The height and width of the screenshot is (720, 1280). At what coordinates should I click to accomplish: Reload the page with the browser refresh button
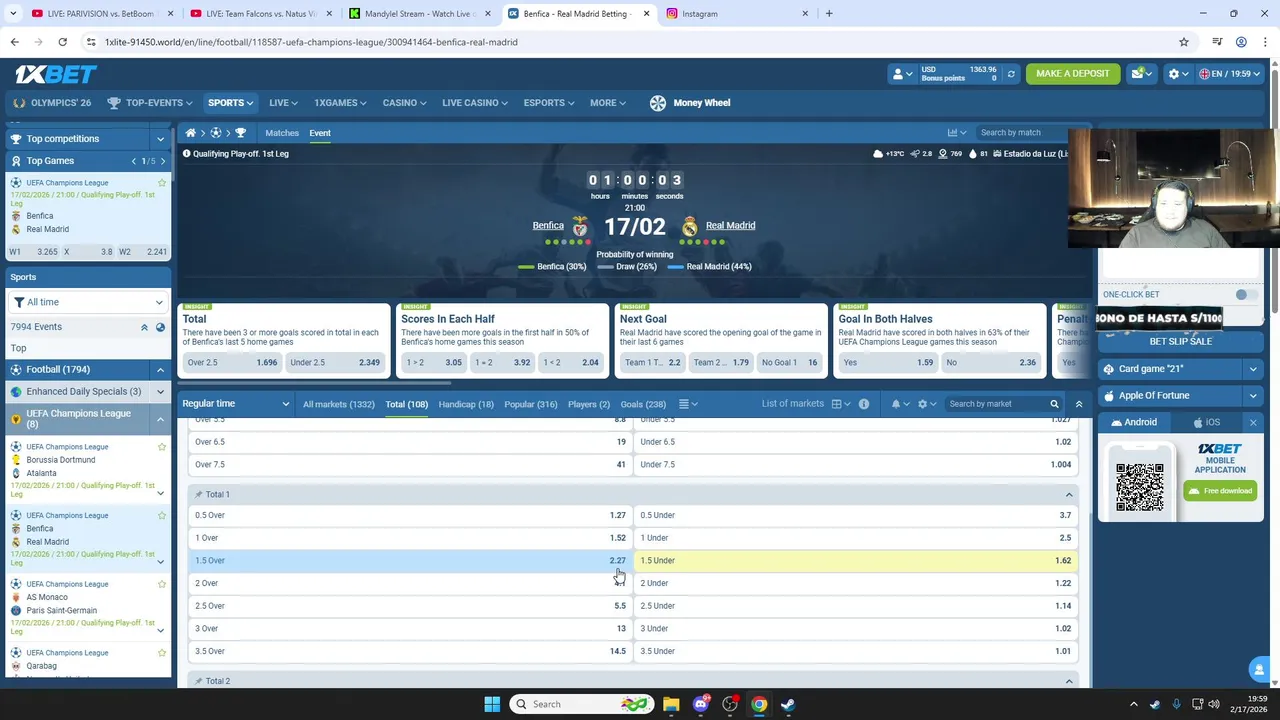[x=62, y=42]
